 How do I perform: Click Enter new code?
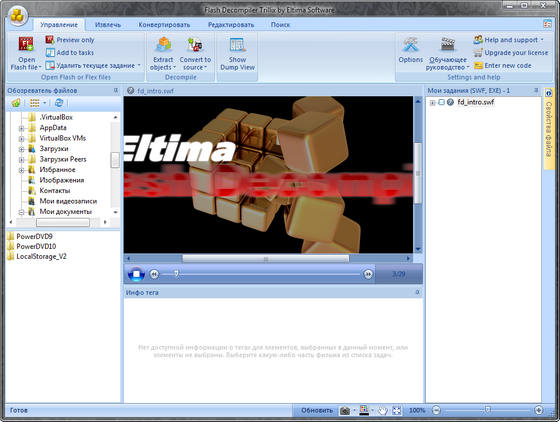502,66
